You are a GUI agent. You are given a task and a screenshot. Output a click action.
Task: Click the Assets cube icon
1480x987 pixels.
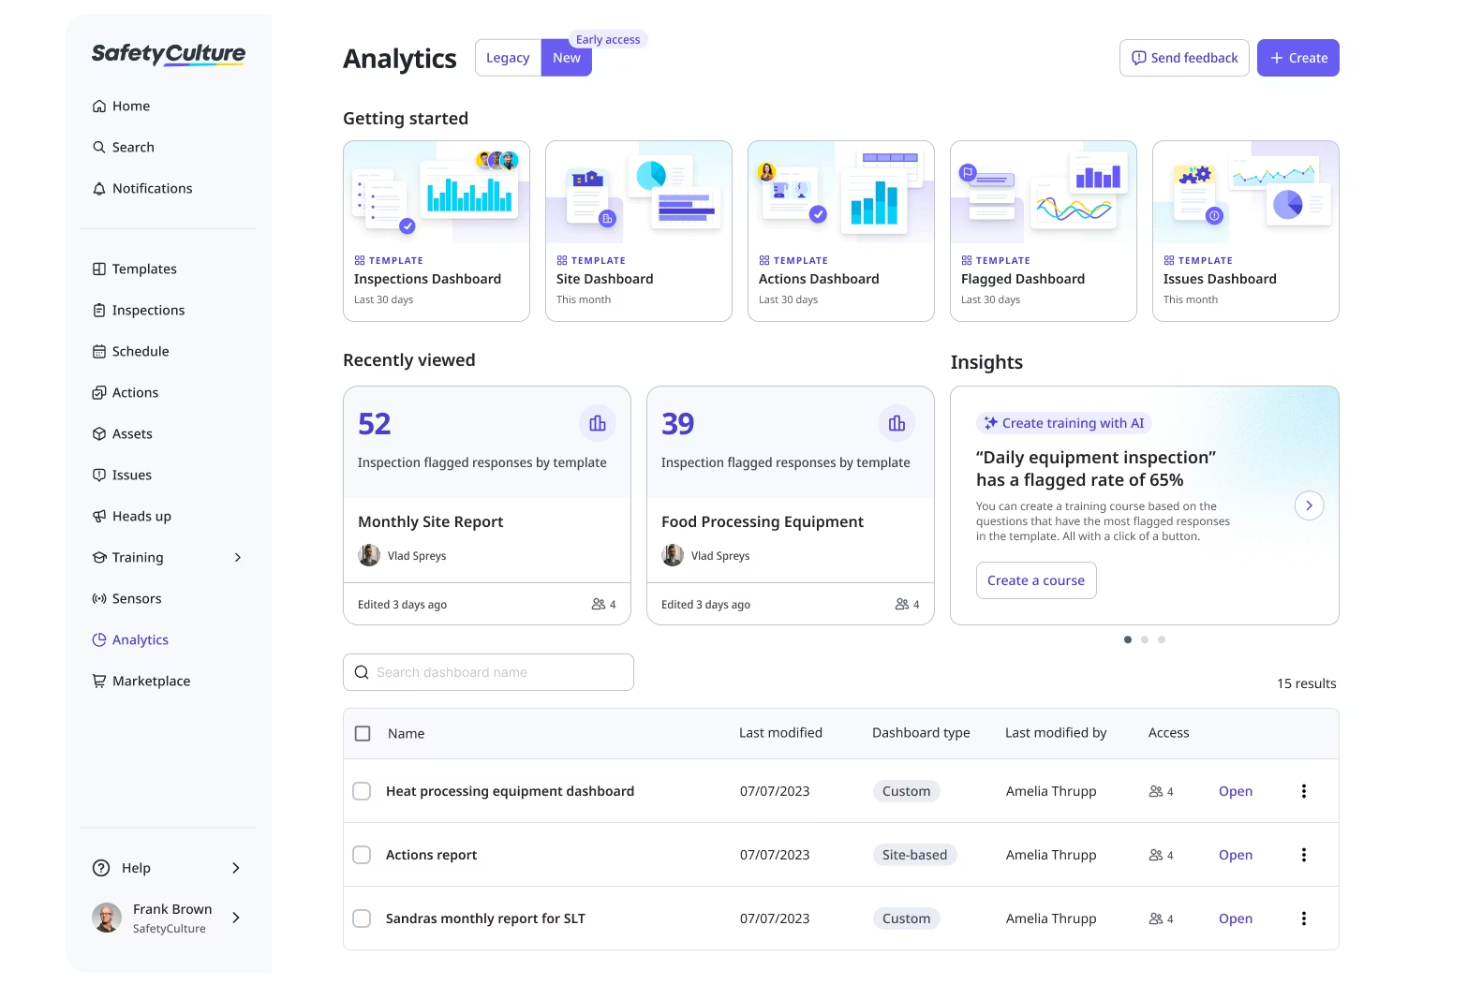(99, 434)
